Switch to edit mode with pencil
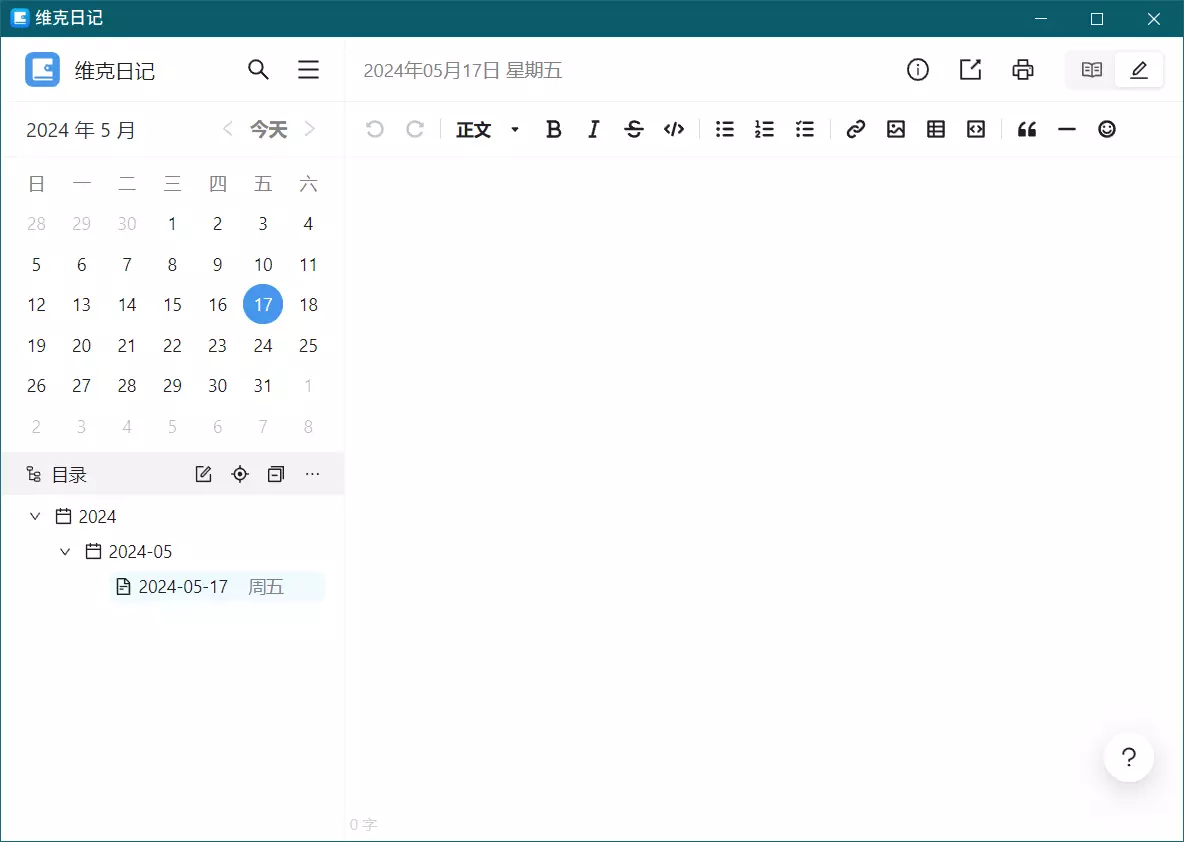1184x842 pixels. coord(1139,70)
